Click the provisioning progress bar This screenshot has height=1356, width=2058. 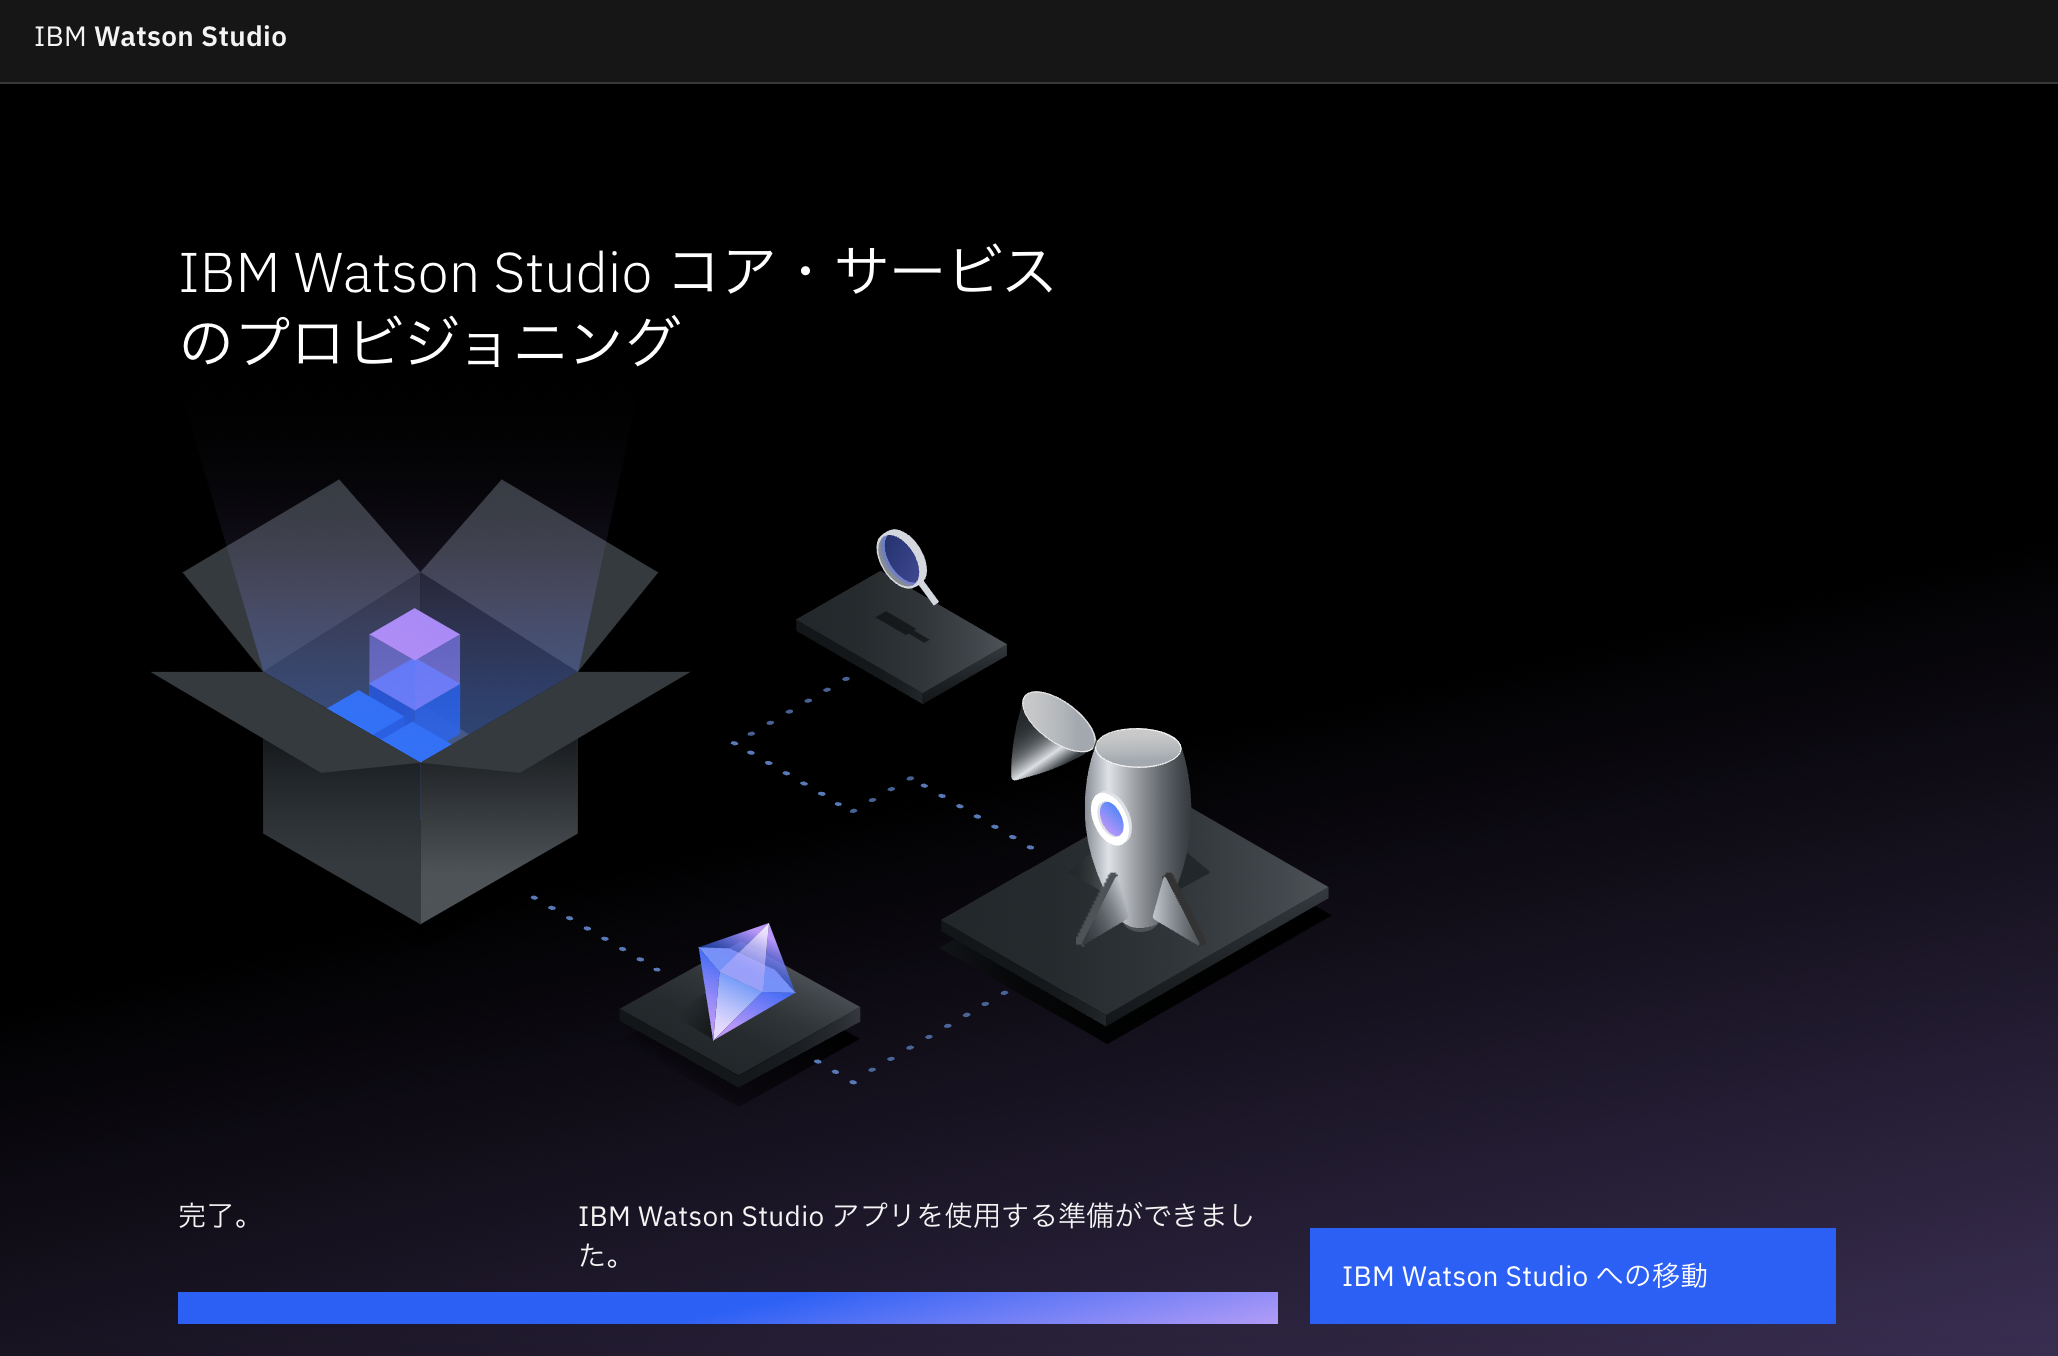coord(727,1305)
